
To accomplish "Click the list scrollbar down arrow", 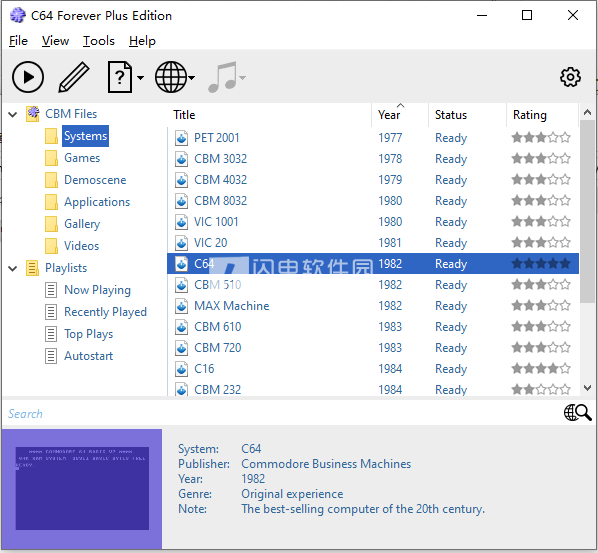I will point(587,387).
